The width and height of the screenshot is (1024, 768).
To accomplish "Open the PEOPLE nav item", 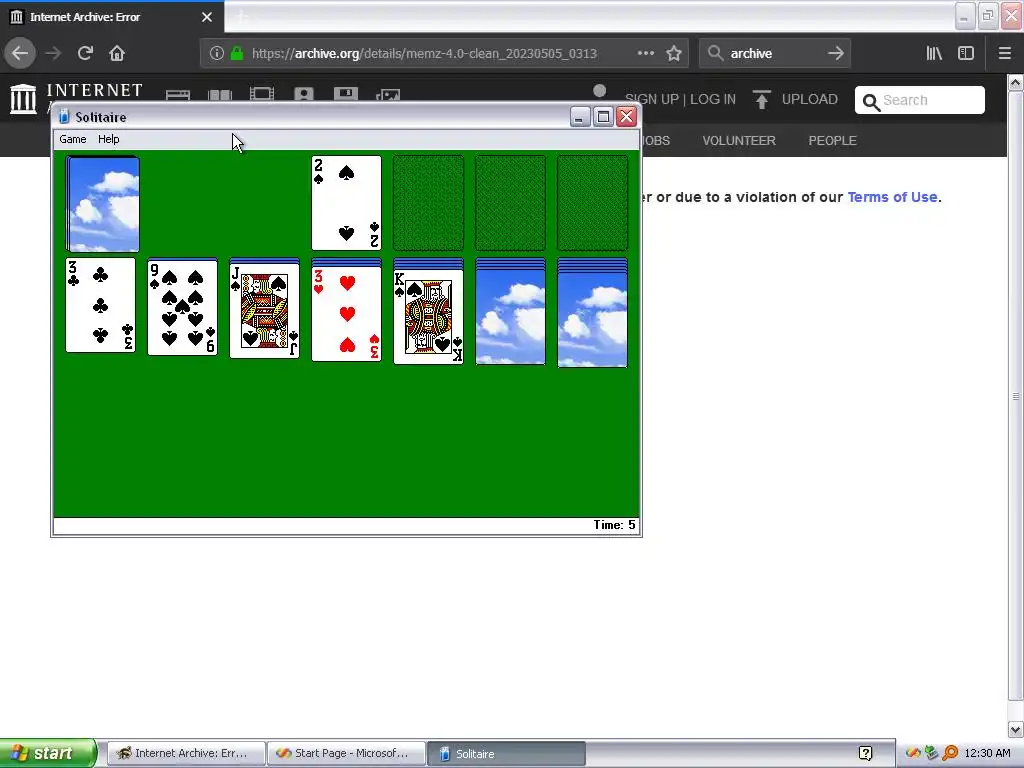I will (x=832, y=140).
